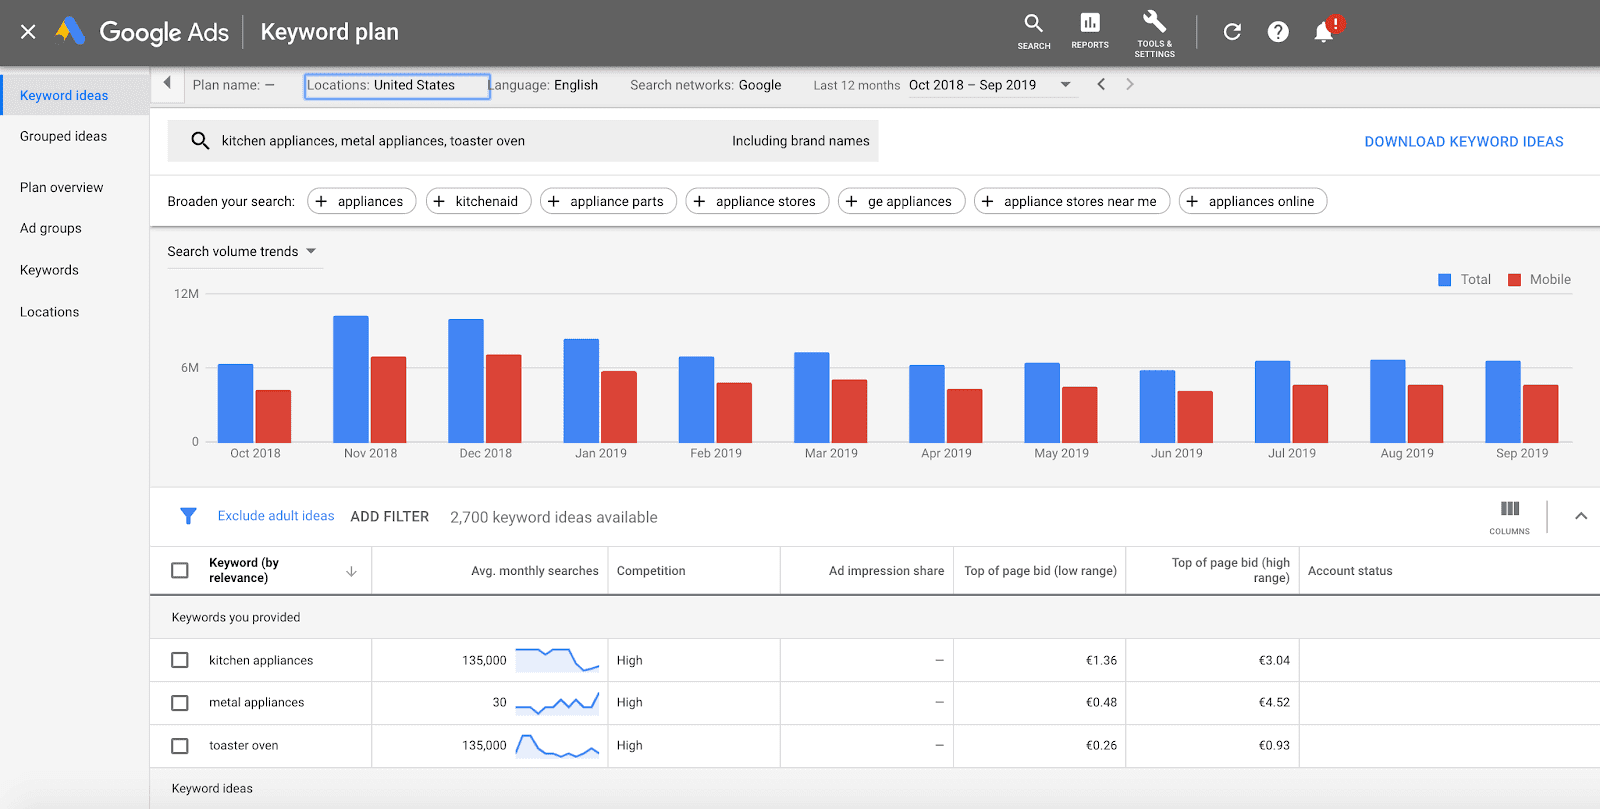Sort by keyword relevance arrow

click(x=351, y=571)
